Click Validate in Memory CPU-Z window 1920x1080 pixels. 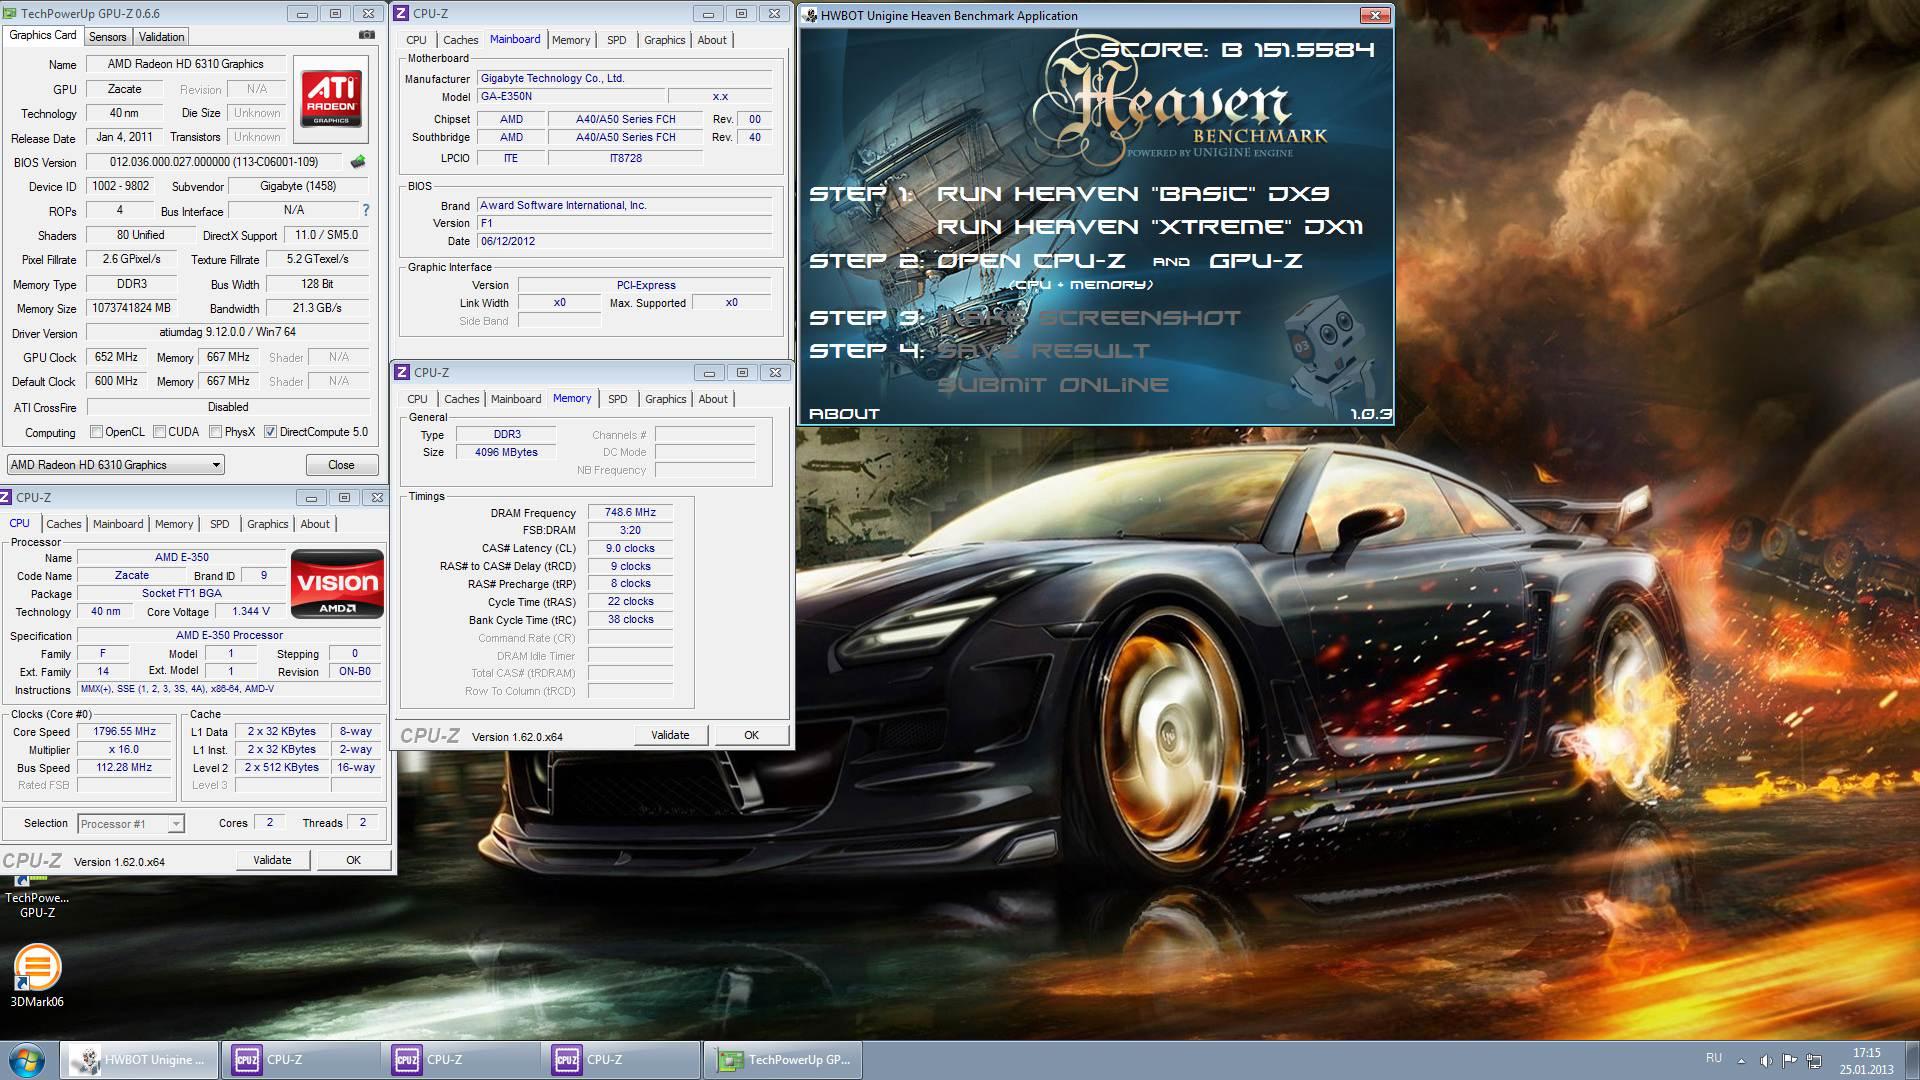click(670, 735)
